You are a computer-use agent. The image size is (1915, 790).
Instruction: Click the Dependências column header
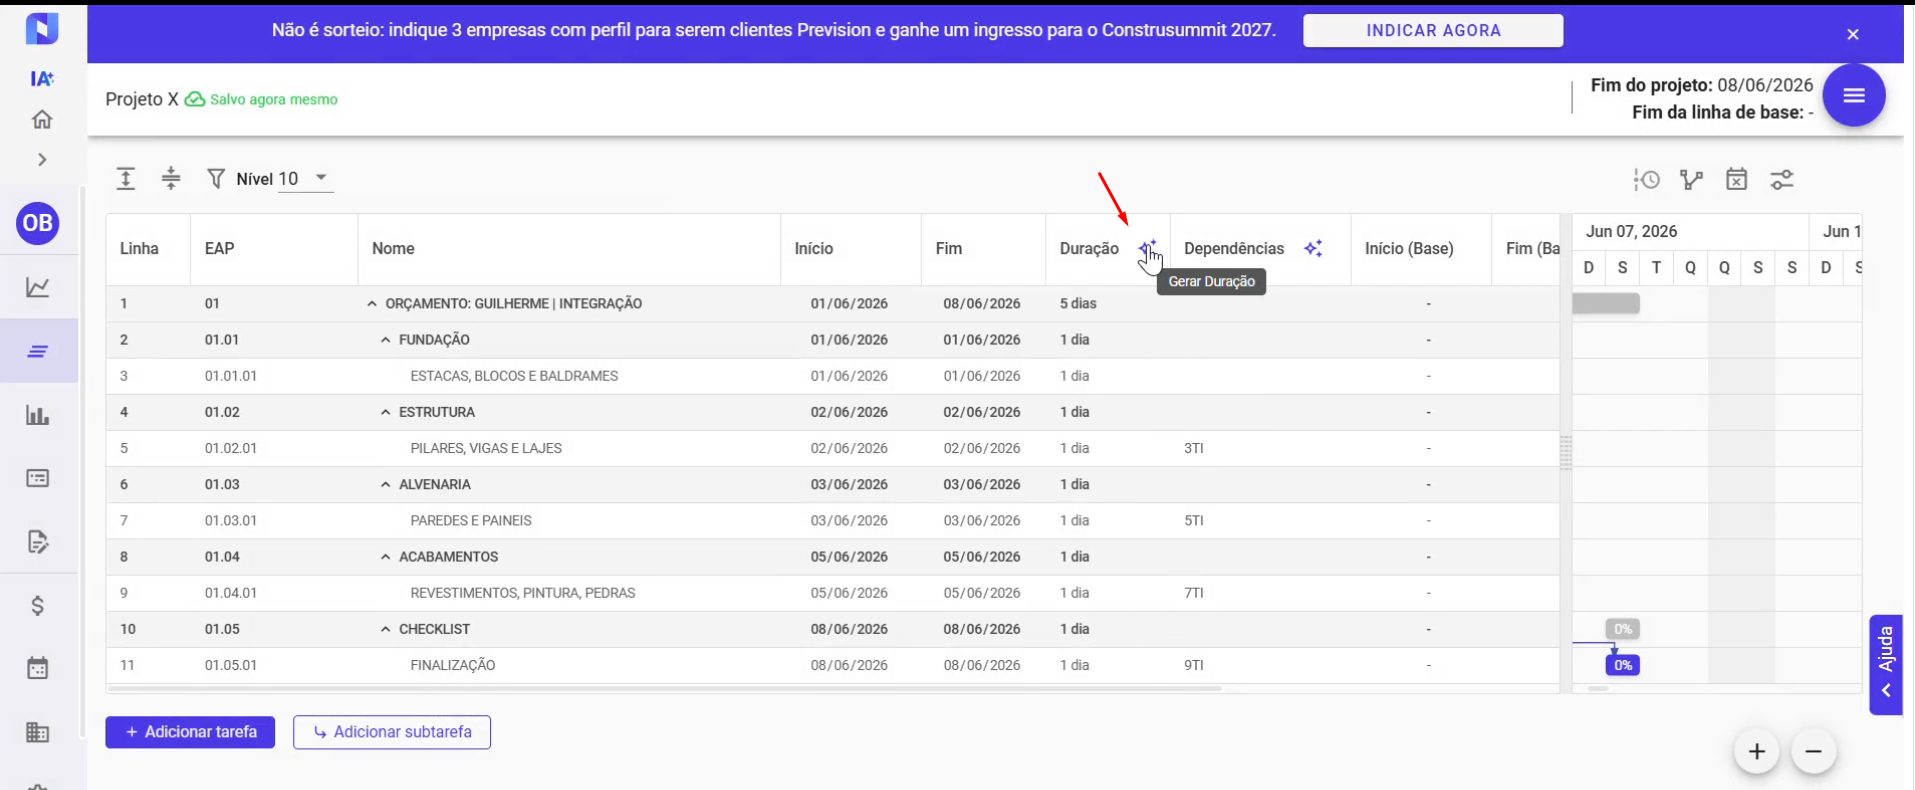coord(1234,249)
